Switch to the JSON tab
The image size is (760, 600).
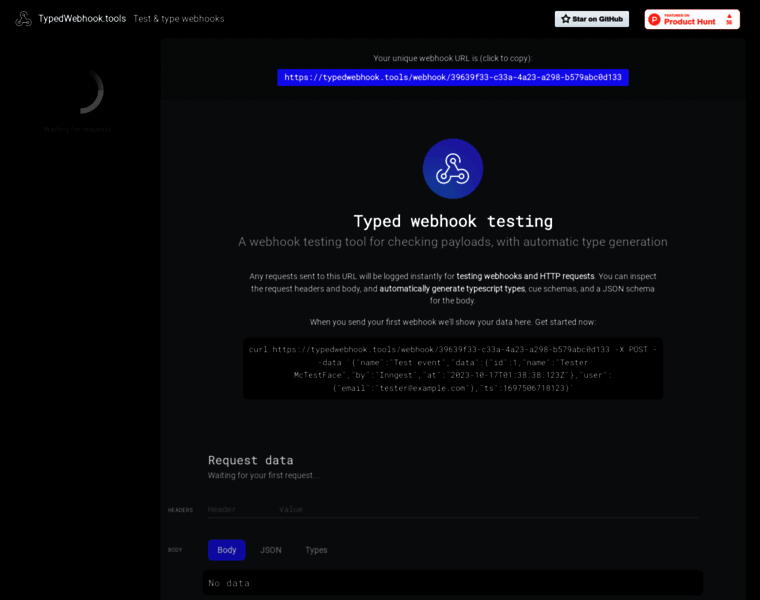click(x=270, y=550)
